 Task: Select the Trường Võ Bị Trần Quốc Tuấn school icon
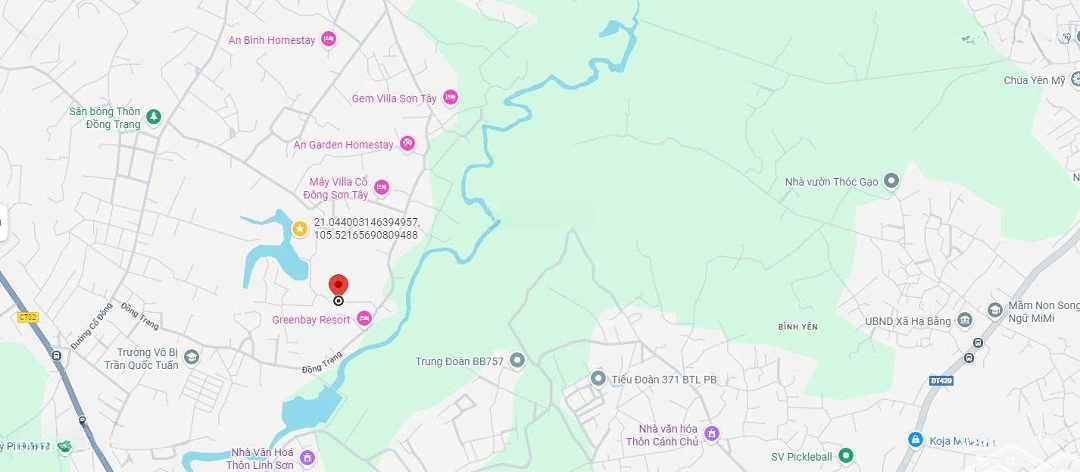(x=191, y=356)
